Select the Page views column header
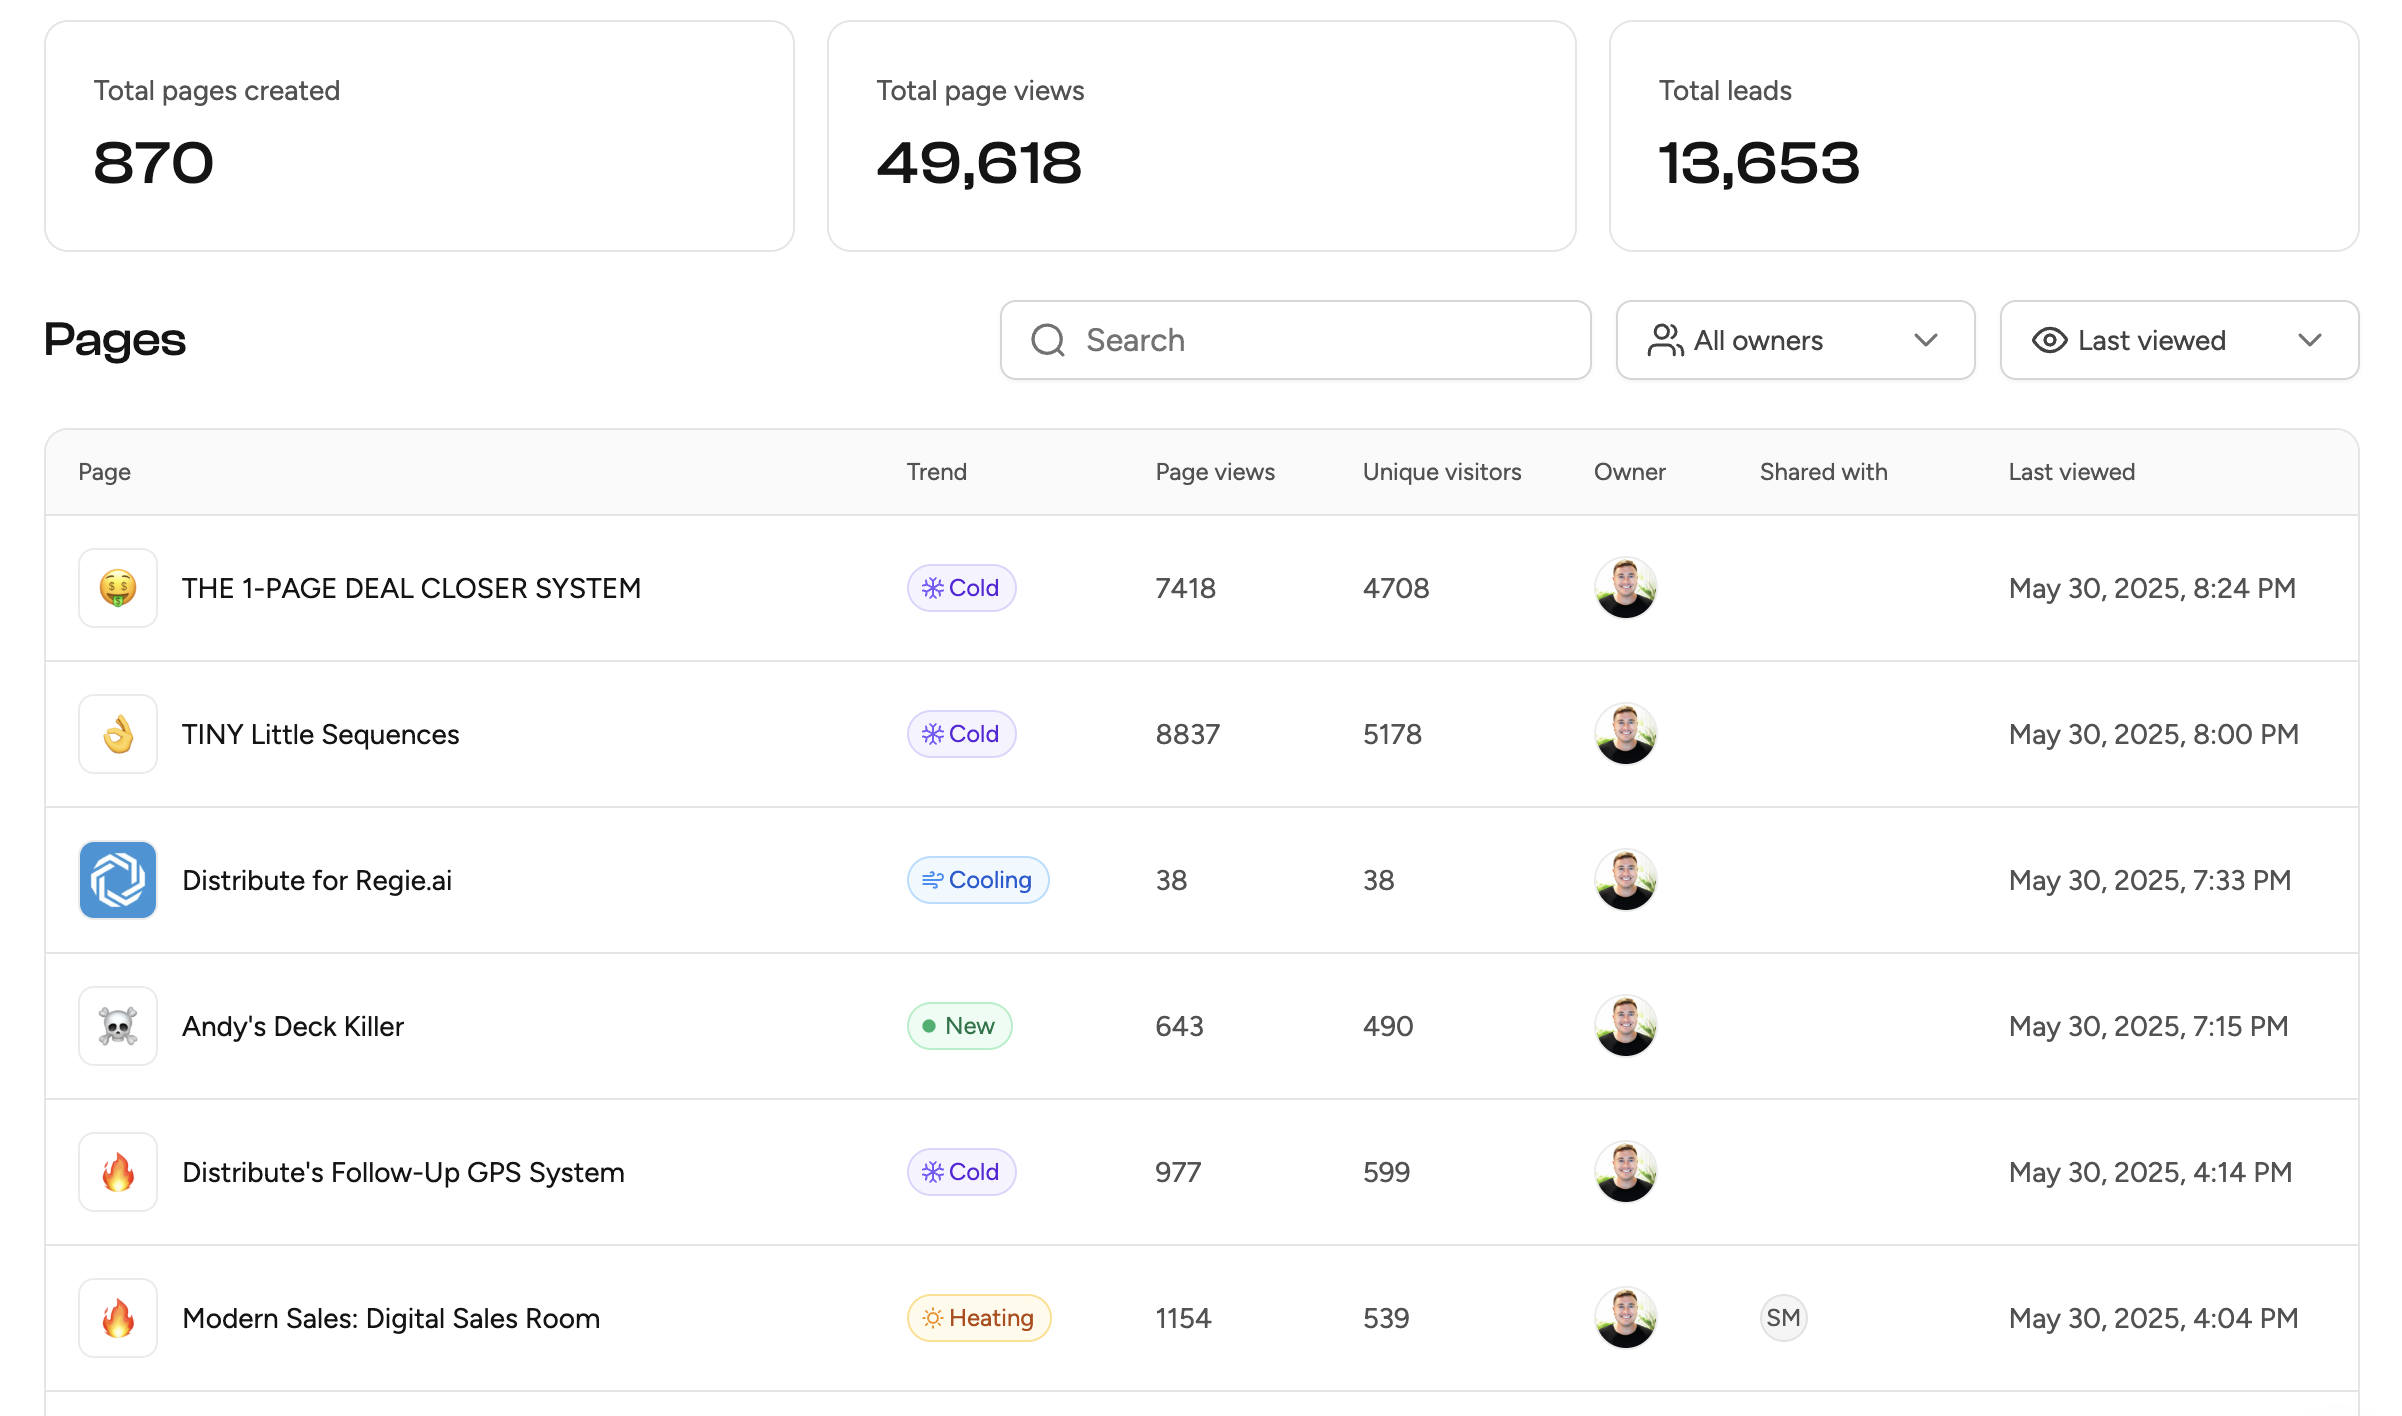This screenshot has width=2402, height=1416. pos(1214,471)
